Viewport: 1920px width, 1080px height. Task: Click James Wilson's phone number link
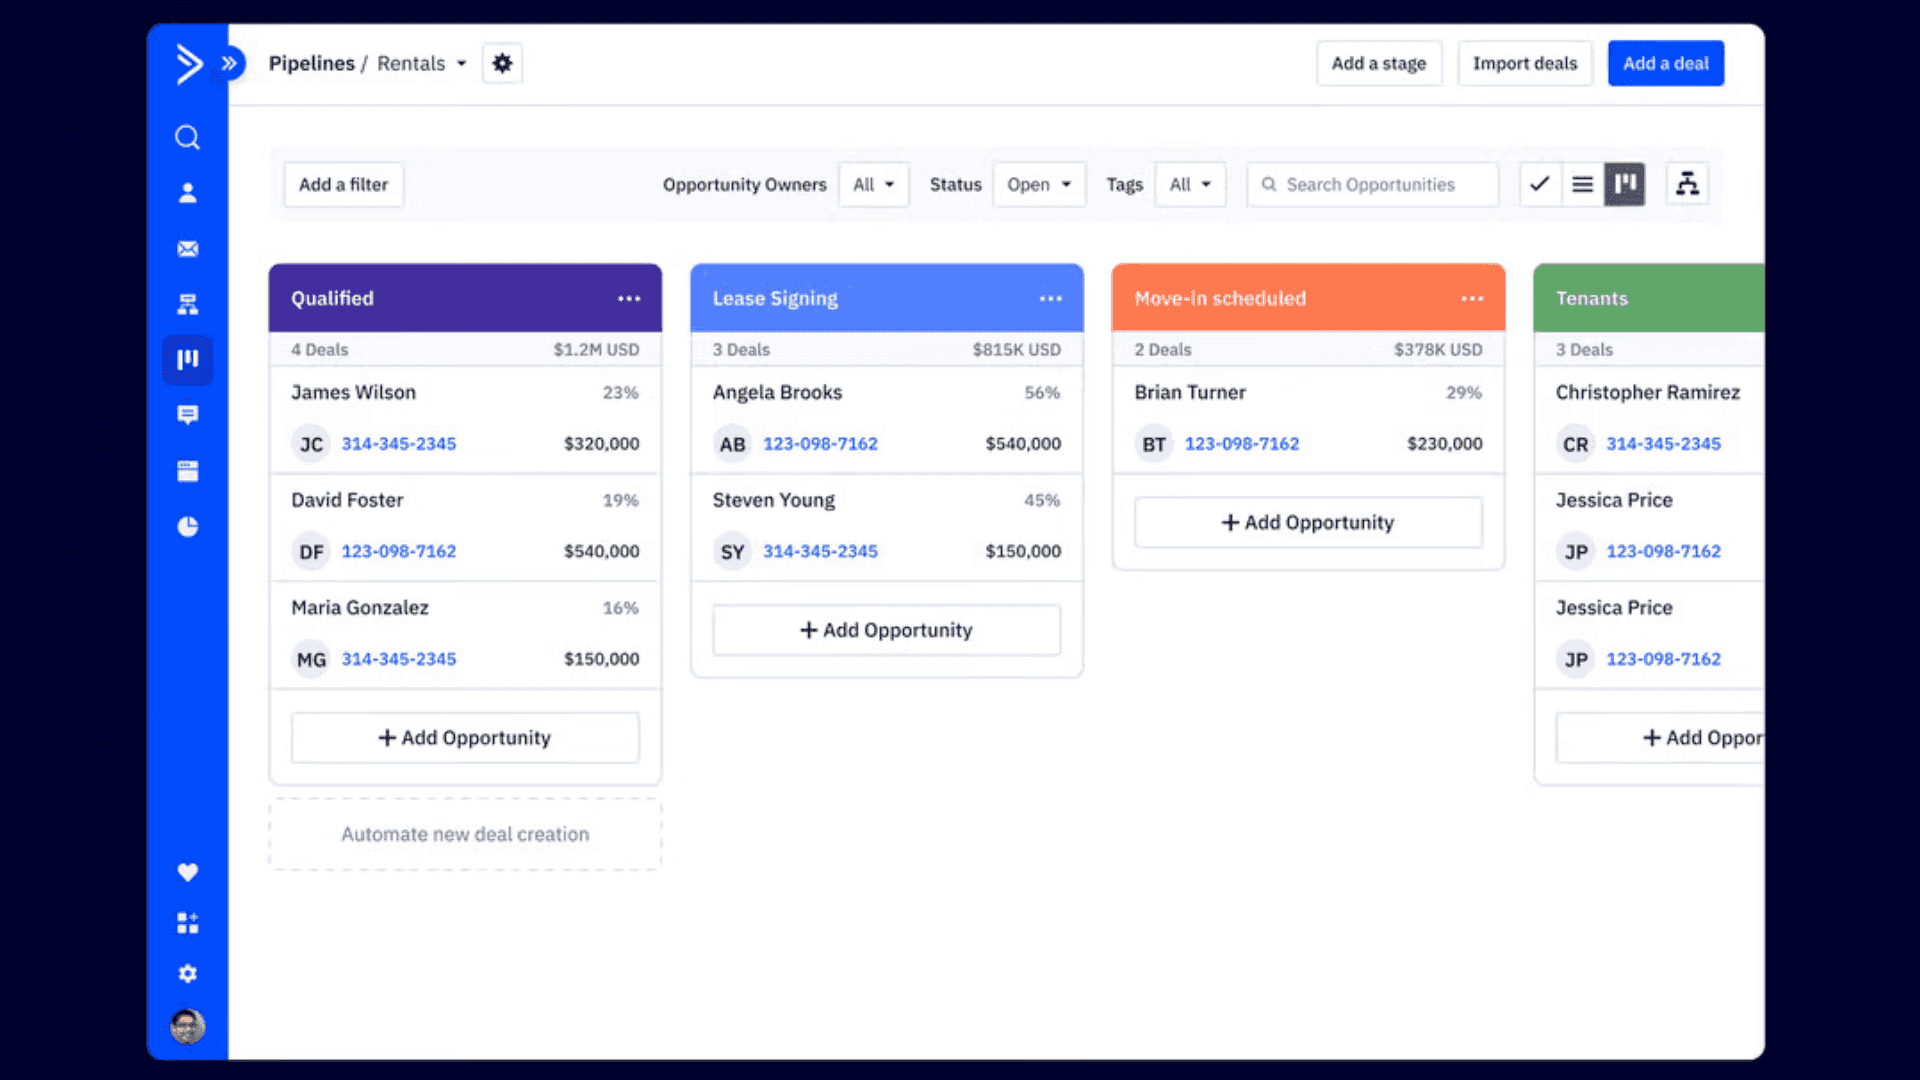click(x=399, y=444)
